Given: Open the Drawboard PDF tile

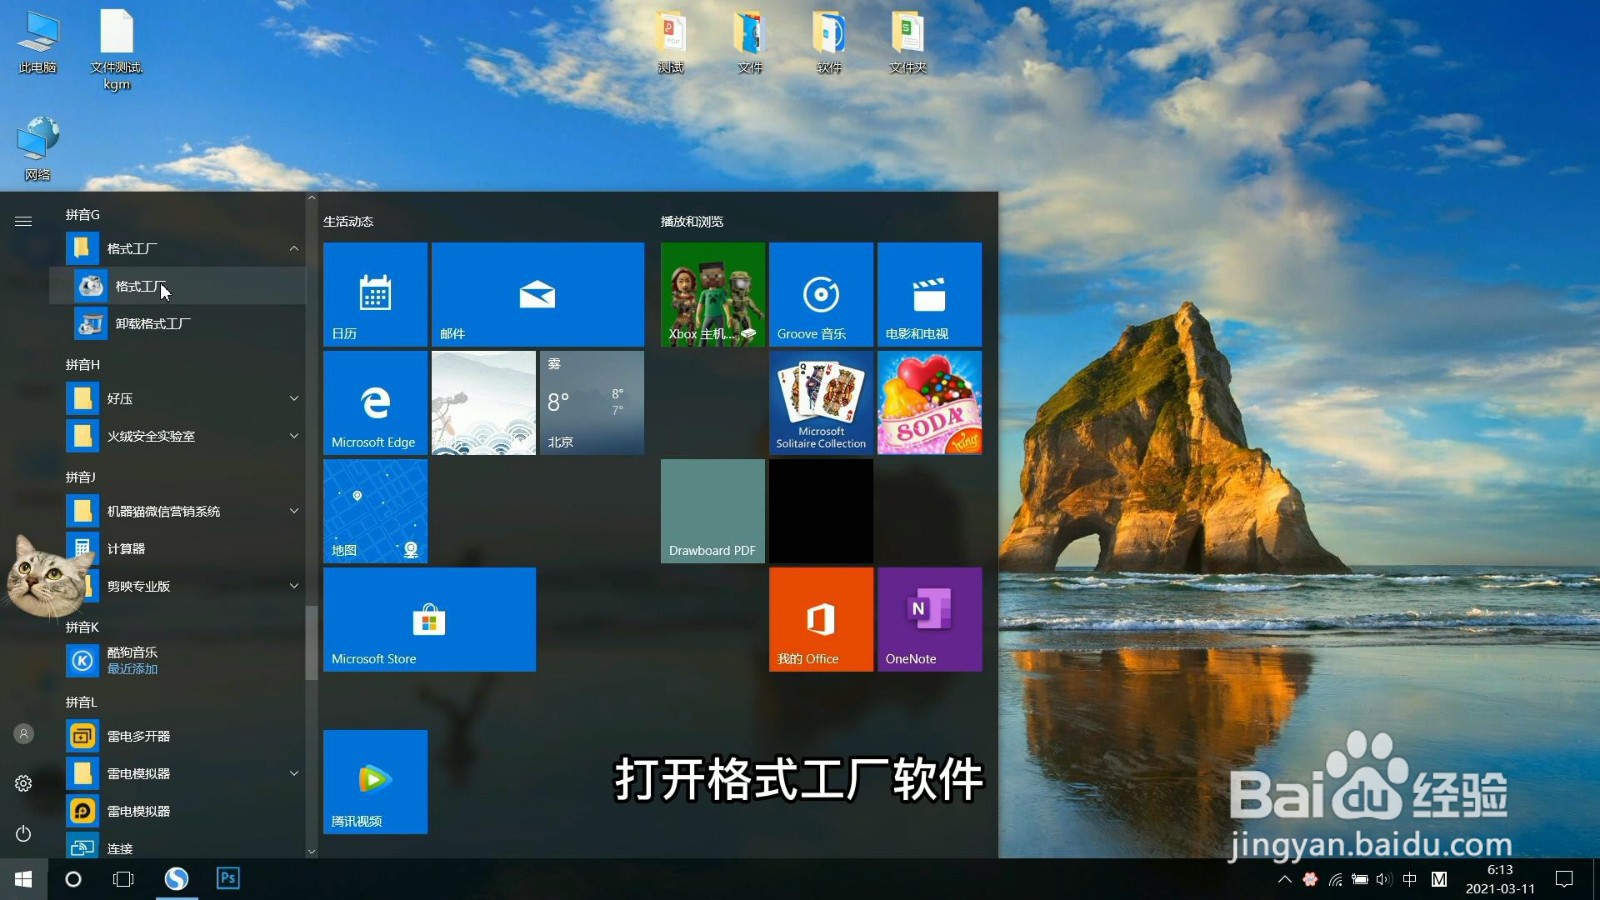Looking at the screenshot, I should point(713,511).
